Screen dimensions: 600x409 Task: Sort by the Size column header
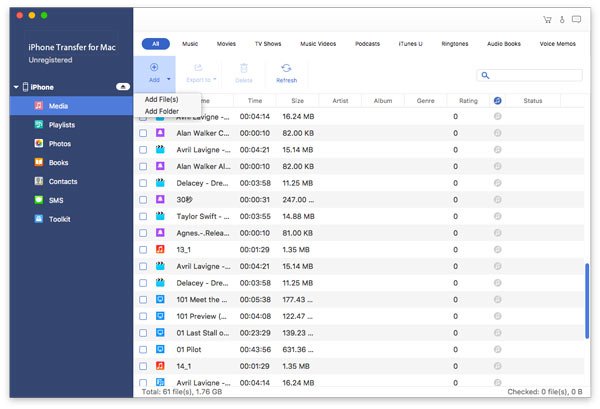[297, 101]
